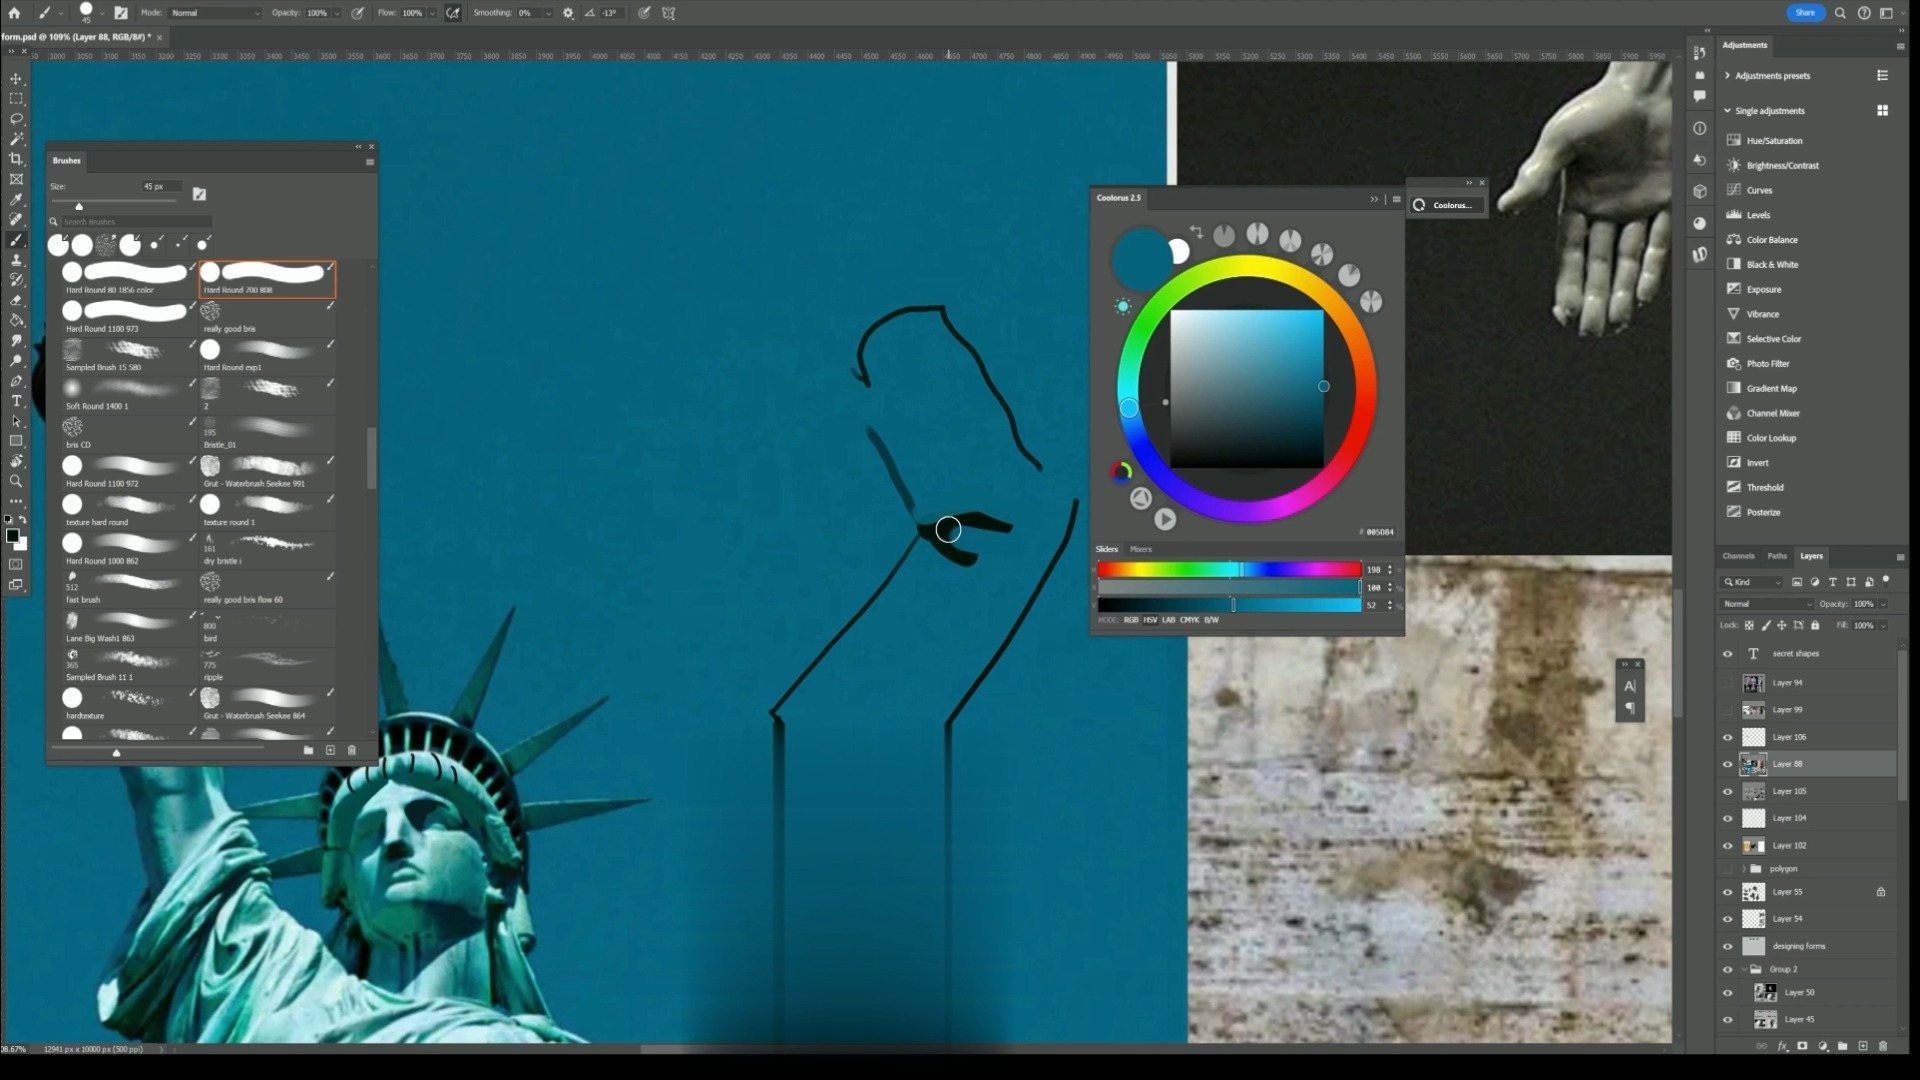Open the Flow dropdown arrow
This screenshot has width=1920, height=1080.
point(432,13)
